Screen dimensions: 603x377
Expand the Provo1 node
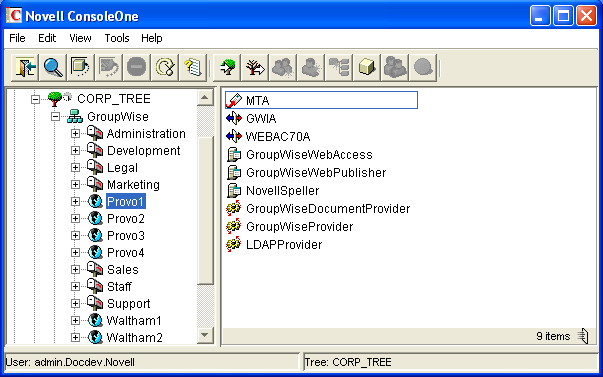point(75,201)
